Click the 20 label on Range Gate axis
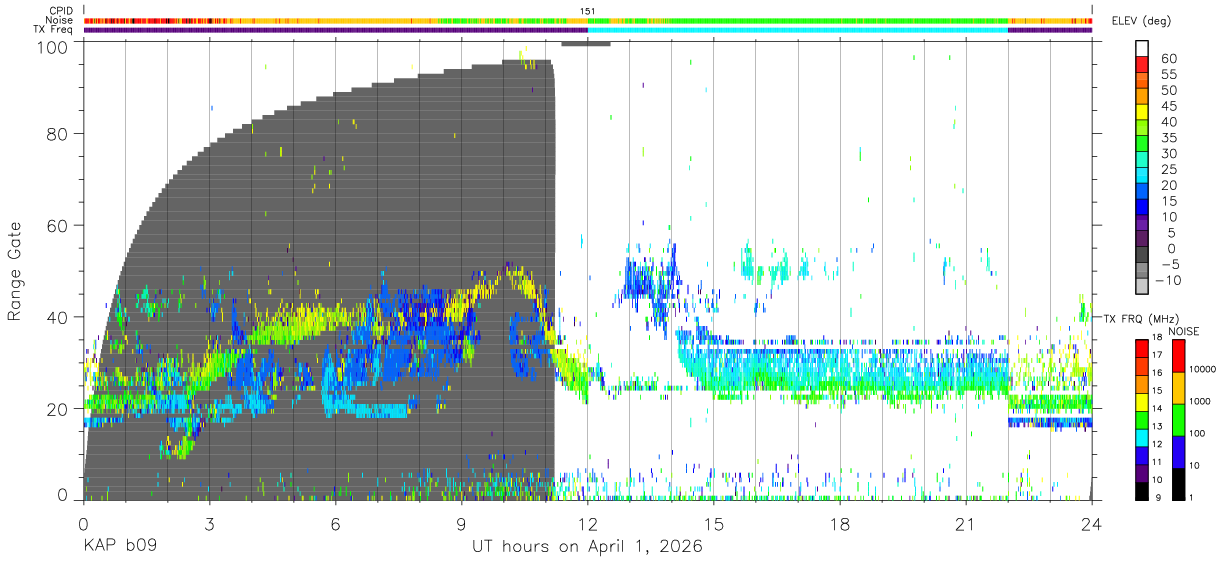The width and height of the screenshot is (1228, 567). pos(59,408)
